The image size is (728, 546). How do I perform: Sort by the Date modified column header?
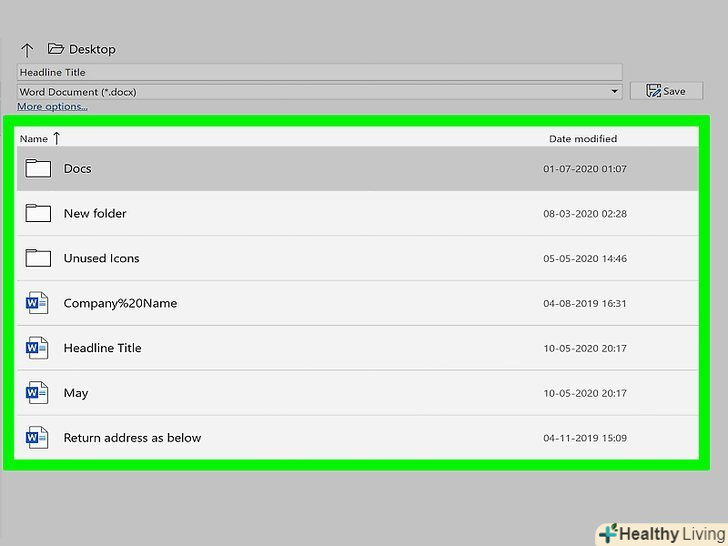click(x=583, y=139)
